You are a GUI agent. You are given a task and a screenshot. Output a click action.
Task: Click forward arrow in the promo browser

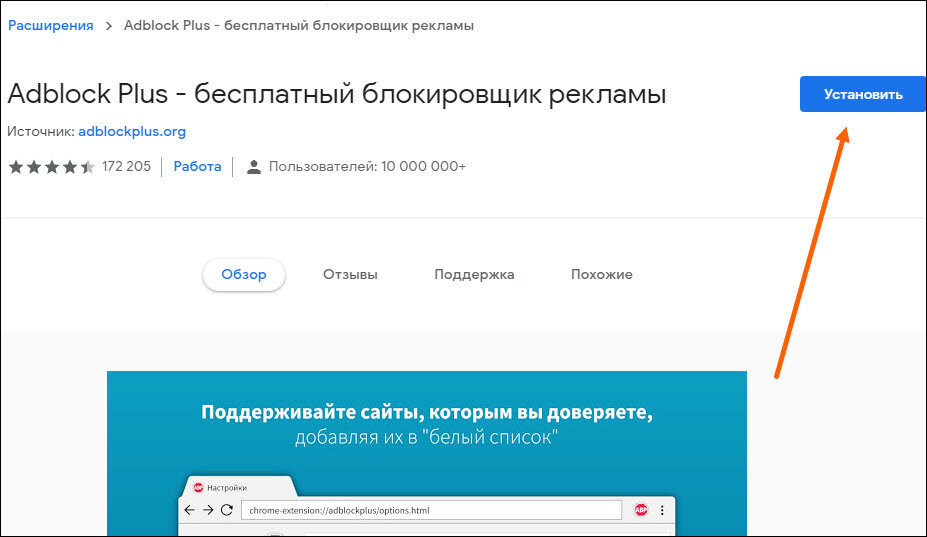tap(208, 510)
